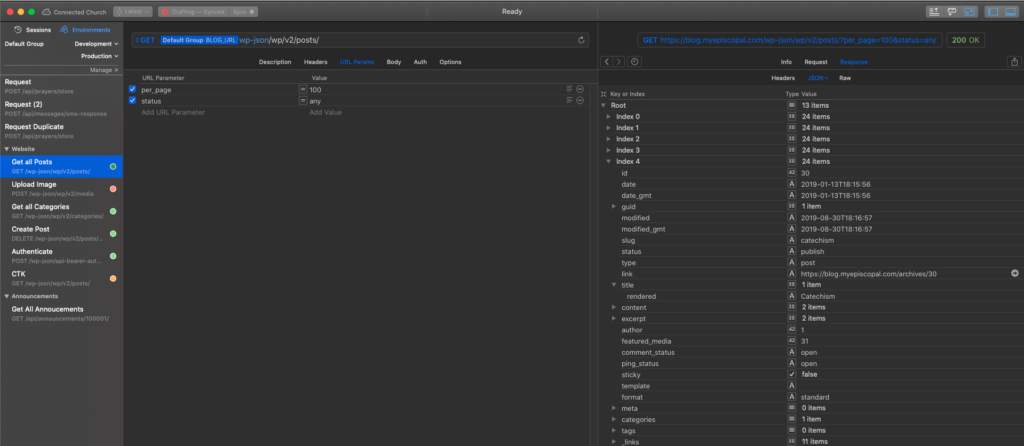Click the equals icon next to value 100
Image resolution: width=1024 pixels, height=446 pixels.
(303, 89)
